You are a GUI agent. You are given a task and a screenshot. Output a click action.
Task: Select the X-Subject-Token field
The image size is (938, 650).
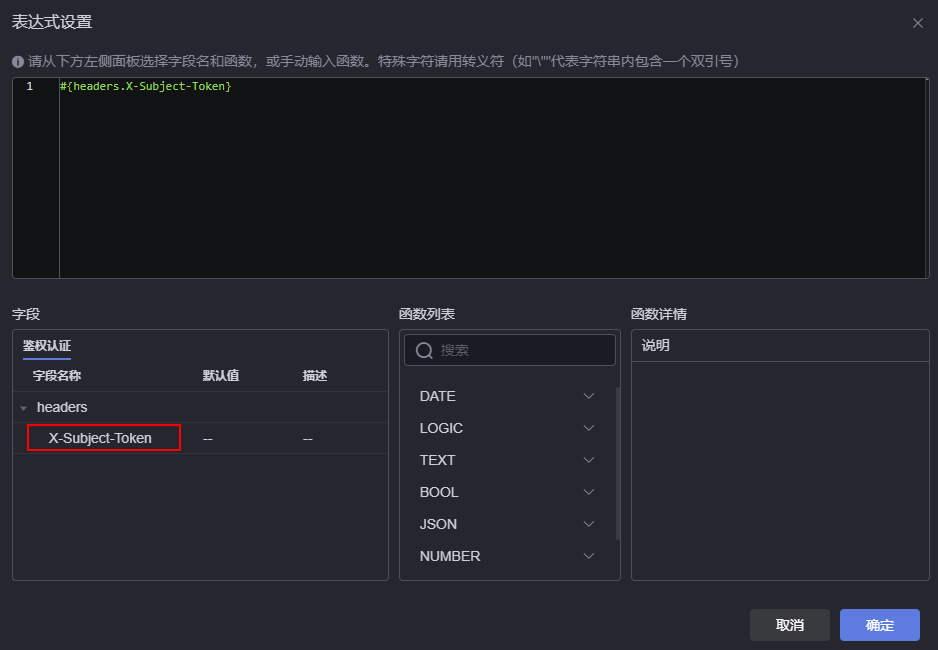[x=100, y=438]
